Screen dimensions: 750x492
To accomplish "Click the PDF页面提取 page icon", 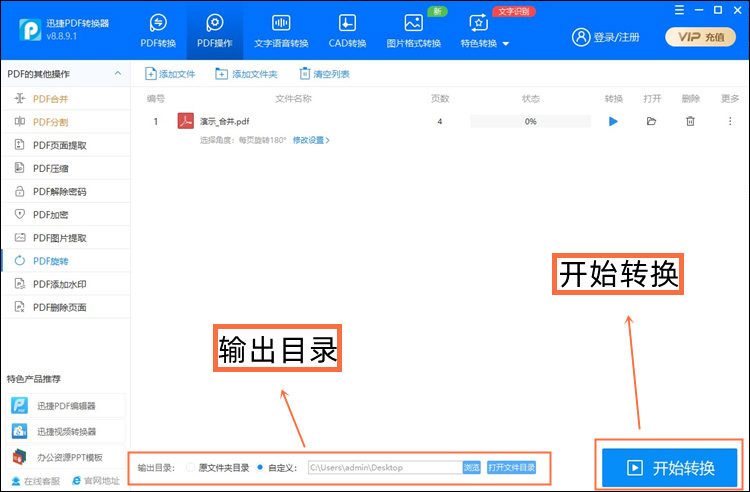I will pyautogui.click(x=20, y=144).
